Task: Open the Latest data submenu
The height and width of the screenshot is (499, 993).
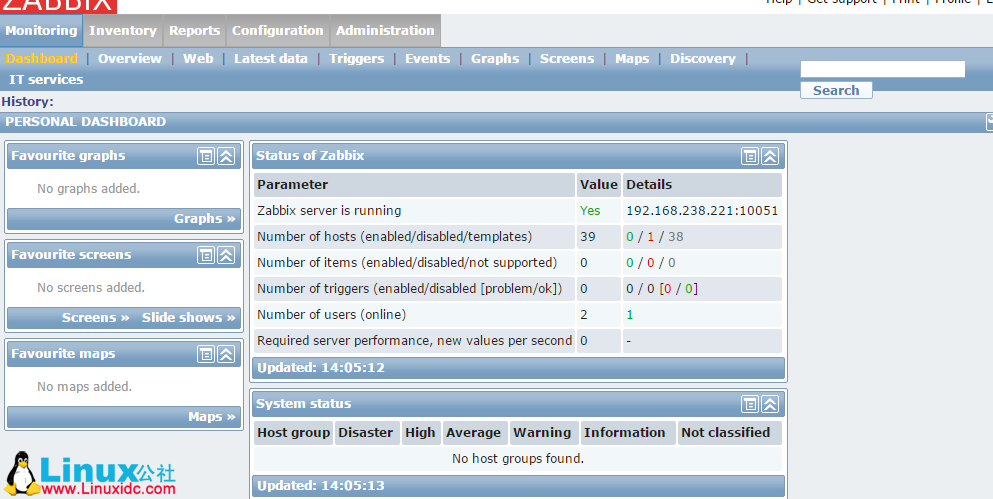Action: tap(271, 58)
